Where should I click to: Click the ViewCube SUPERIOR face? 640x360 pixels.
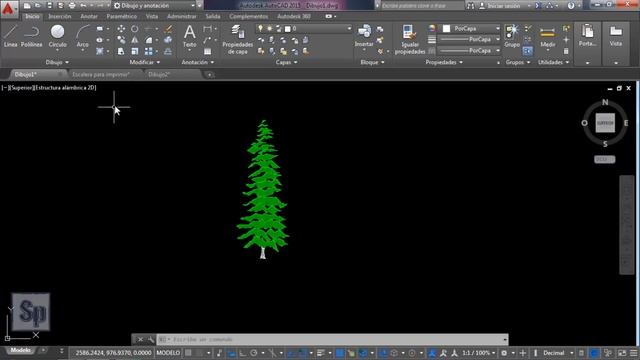pos(605,123)
